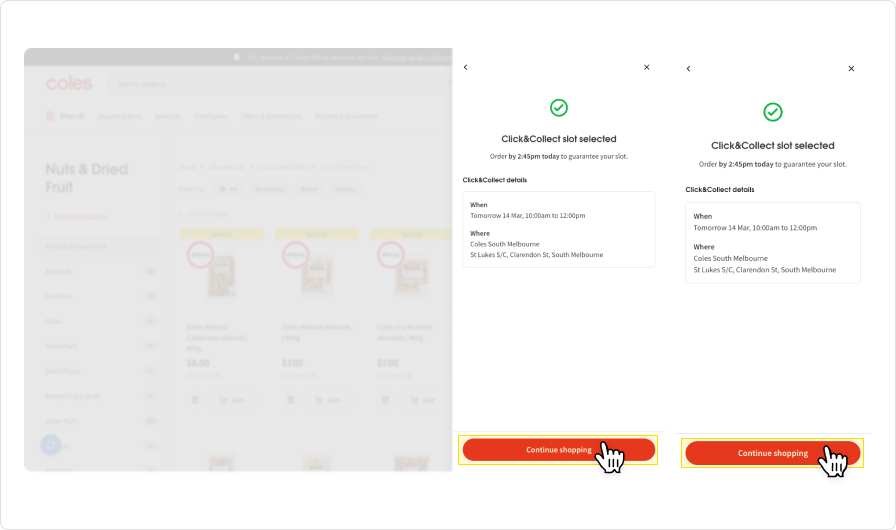The height and width of the screenshot is (530, 896).
Task: Click the Home breadcrumb link
Action: tap(187, 167)
